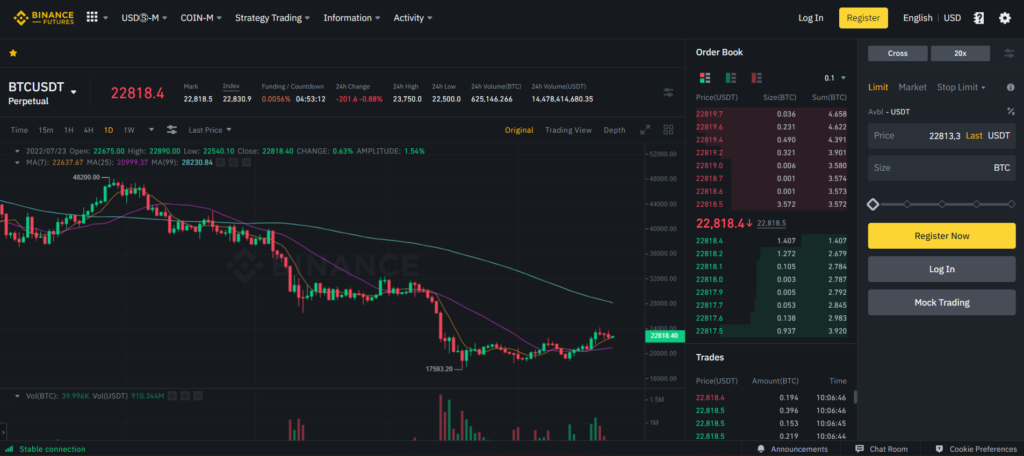This screenshot has width=1024, height=456.
Task: Open the Information menu
Action: coord(352,18)
